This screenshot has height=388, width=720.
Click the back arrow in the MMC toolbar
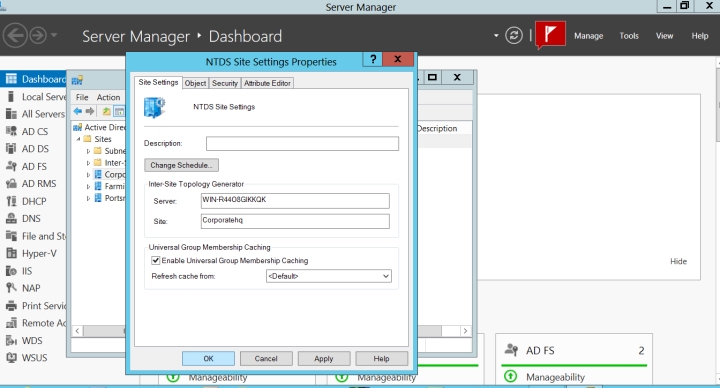pyautogui.click(x=78, y=111)
